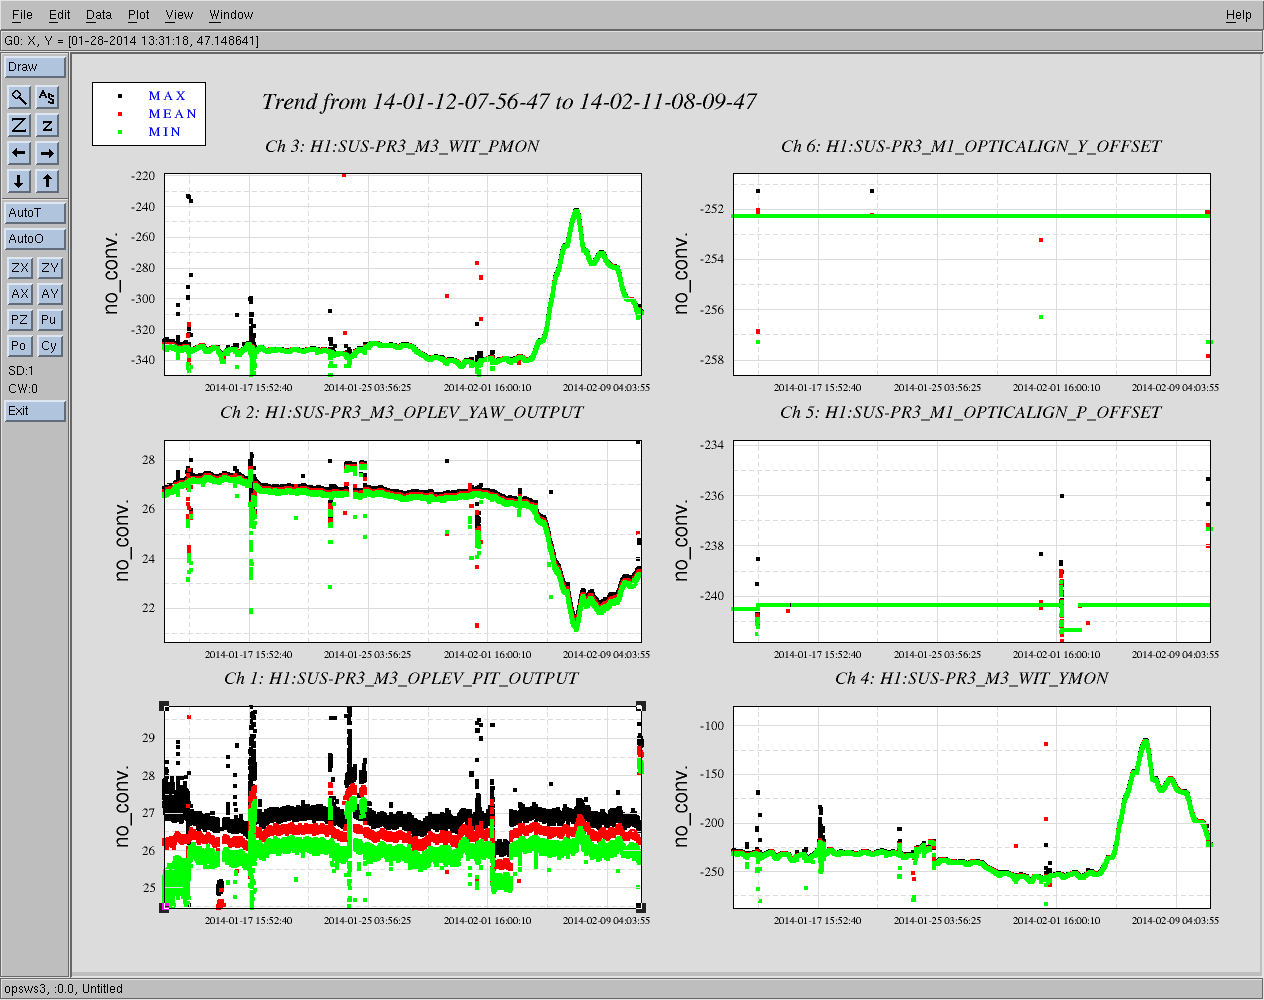1264x1000 pixels.
Task: Click the AS autoscale icon
Action: tap(47, 97)
